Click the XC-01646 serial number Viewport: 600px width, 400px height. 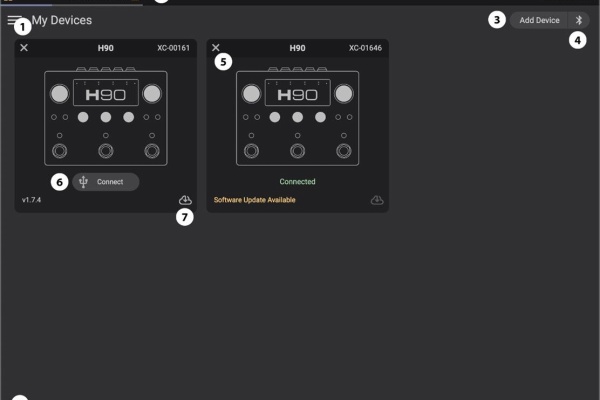pyautogui.click(x=365, y=48)
